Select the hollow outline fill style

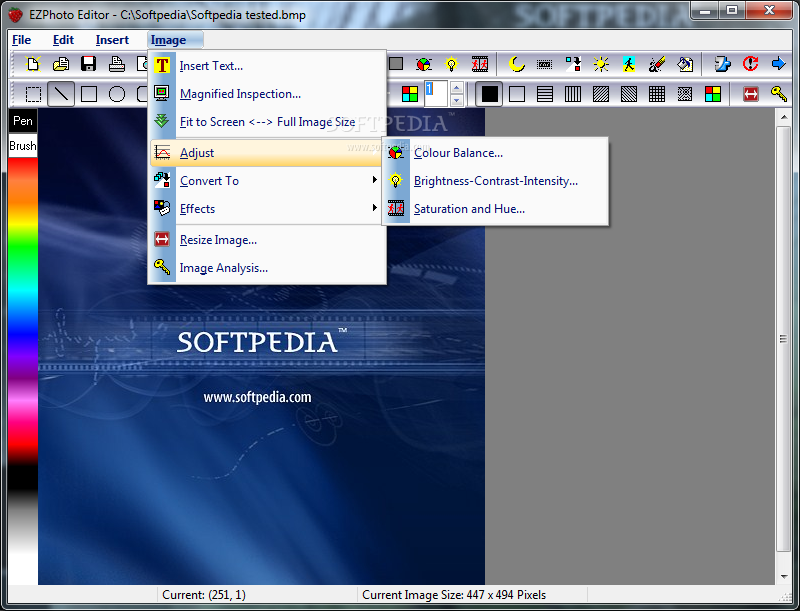[517, 94]
